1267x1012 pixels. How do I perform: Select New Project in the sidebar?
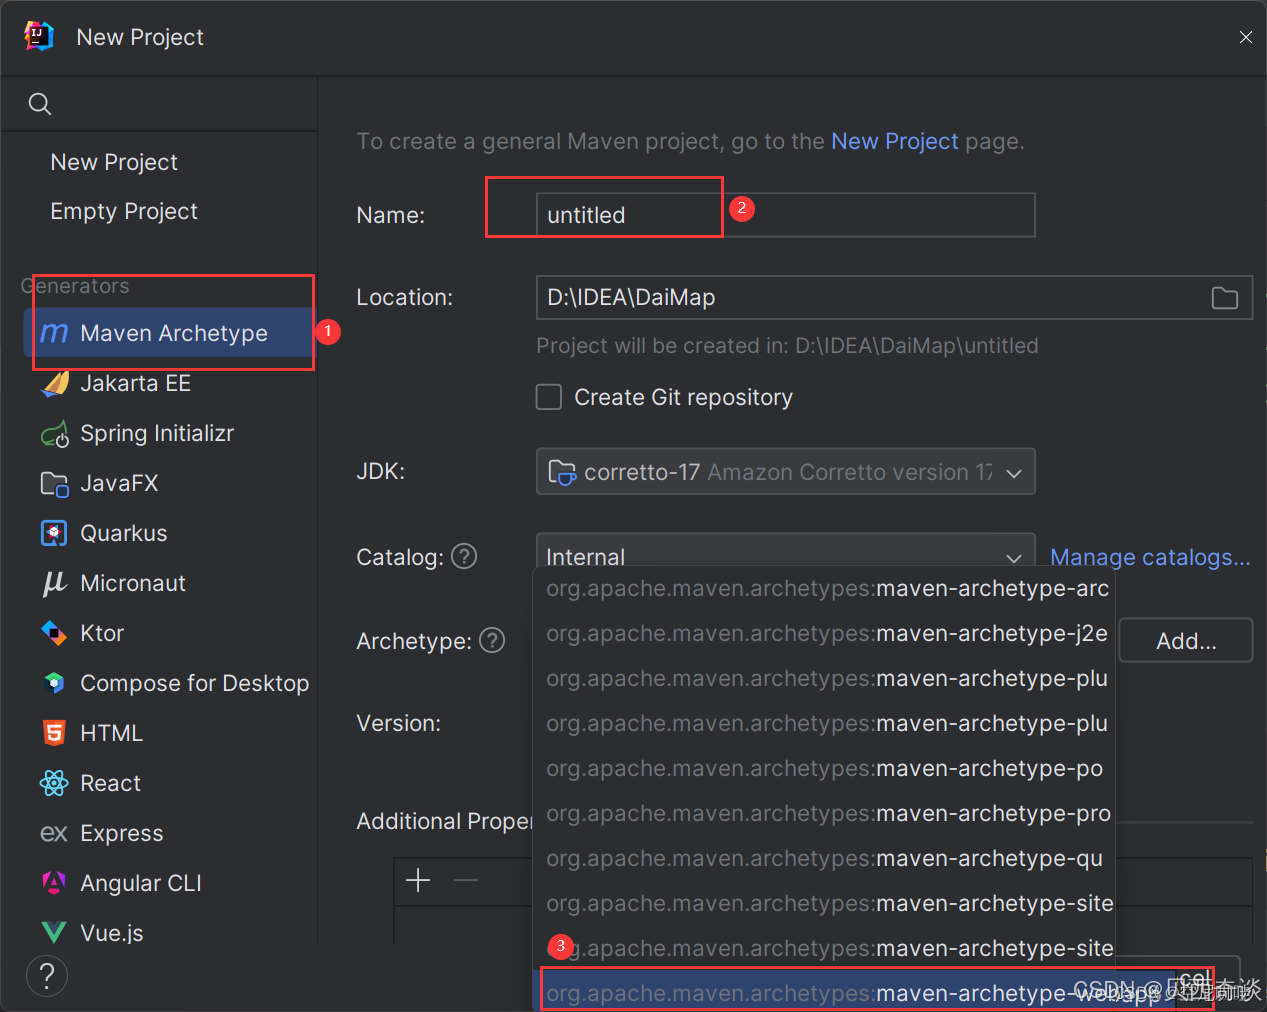point(114,162)
